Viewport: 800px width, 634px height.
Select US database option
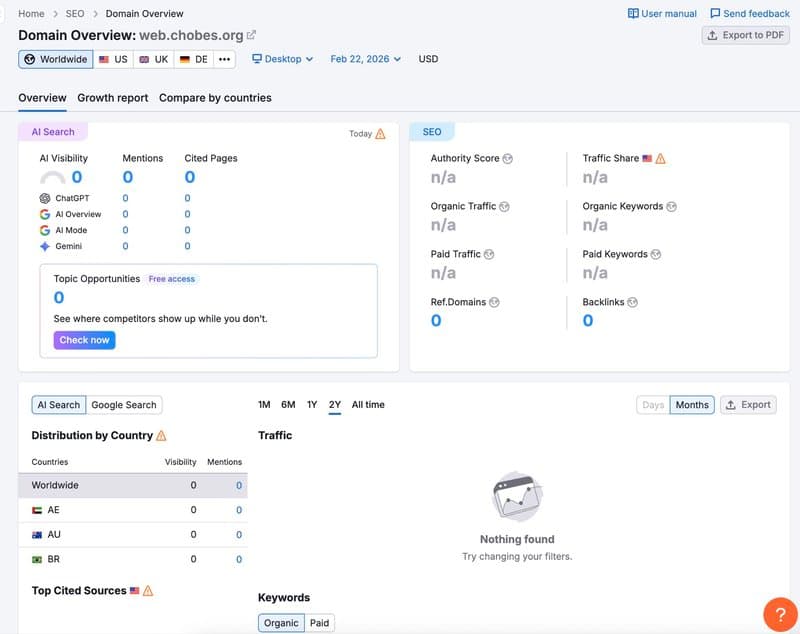point(113,59)
